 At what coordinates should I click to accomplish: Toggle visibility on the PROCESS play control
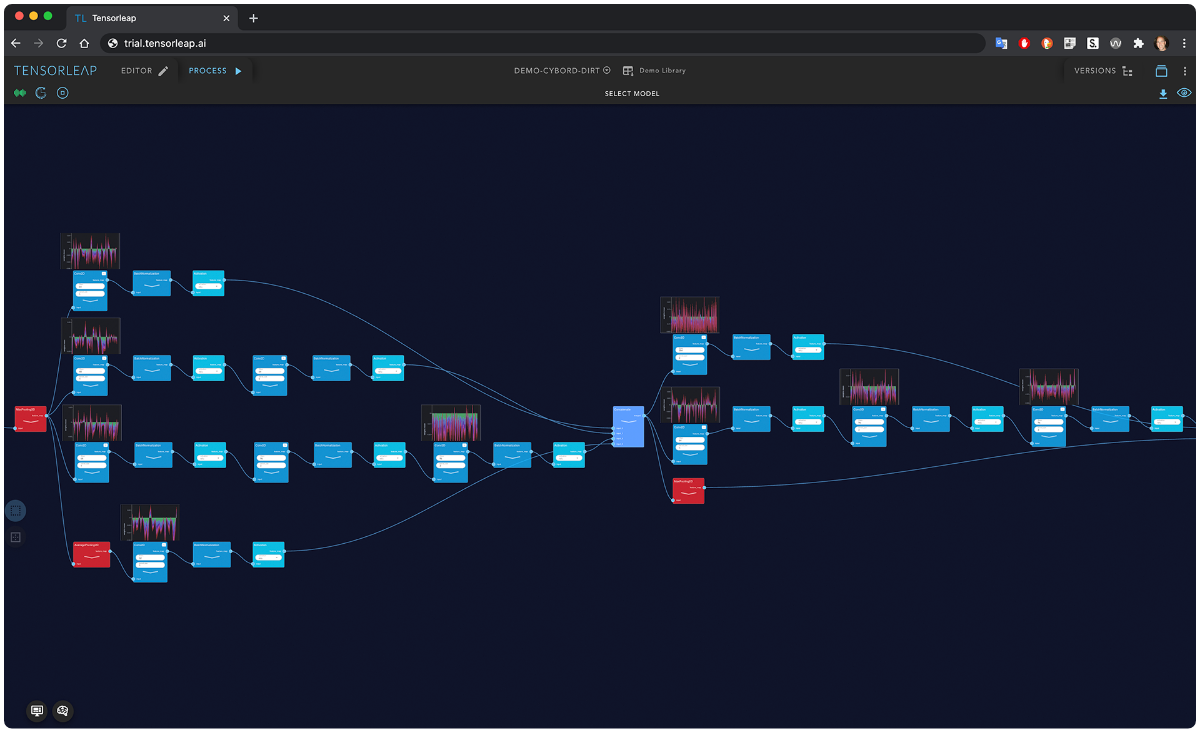239,71
